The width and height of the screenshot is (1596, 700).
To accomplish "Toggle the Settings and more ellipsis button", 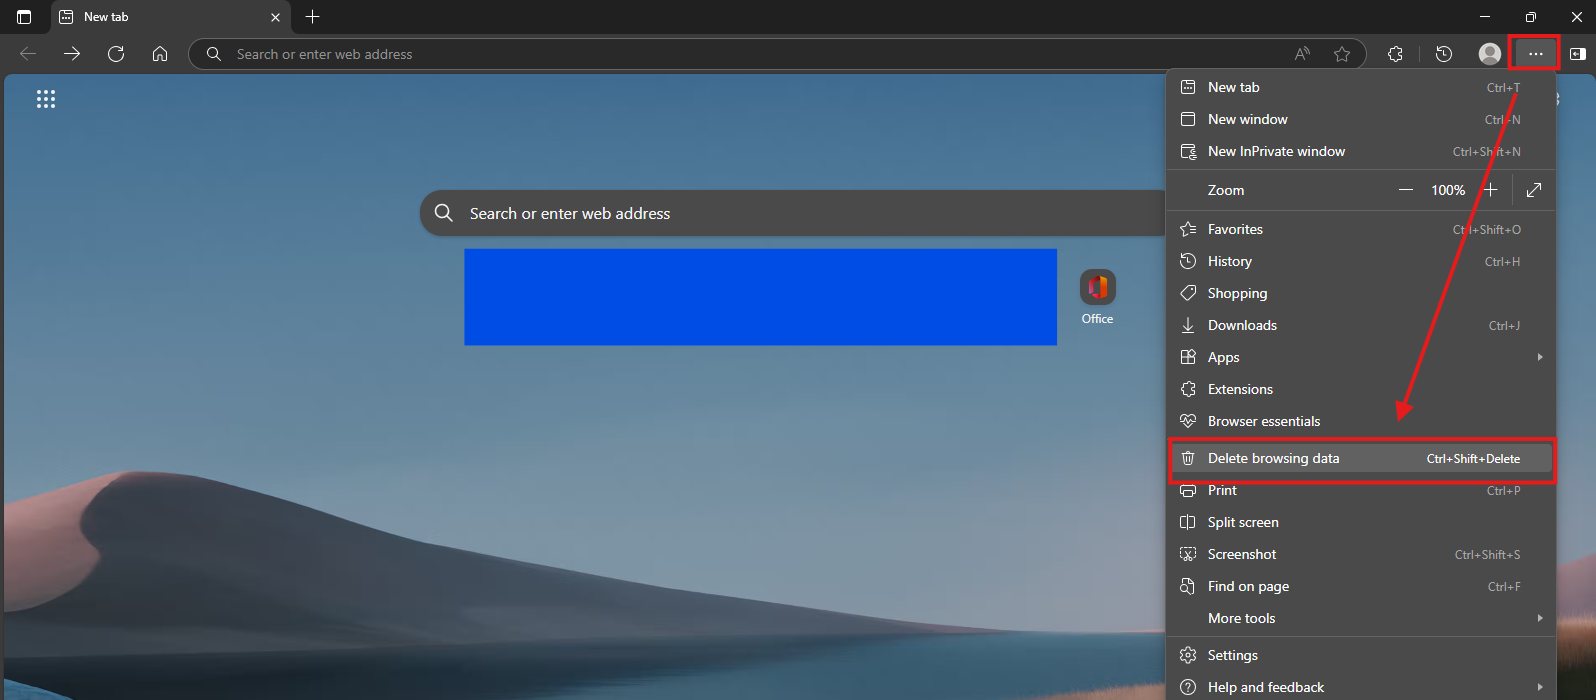I will tap(1536, 54).
